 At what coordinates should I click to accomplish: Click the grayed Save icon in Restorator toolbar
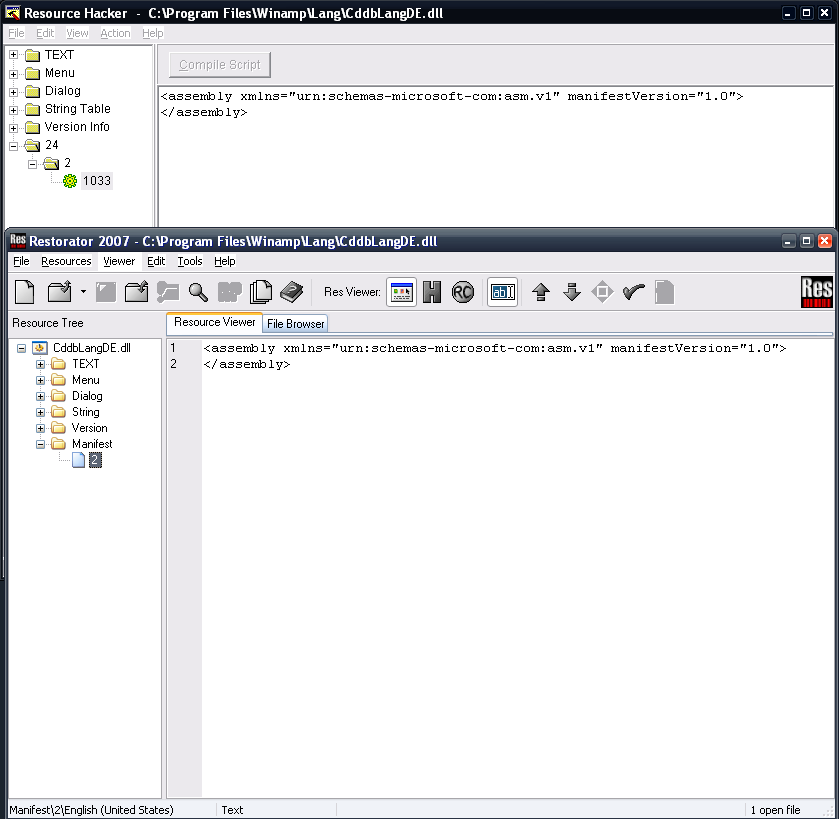[105, 292]
